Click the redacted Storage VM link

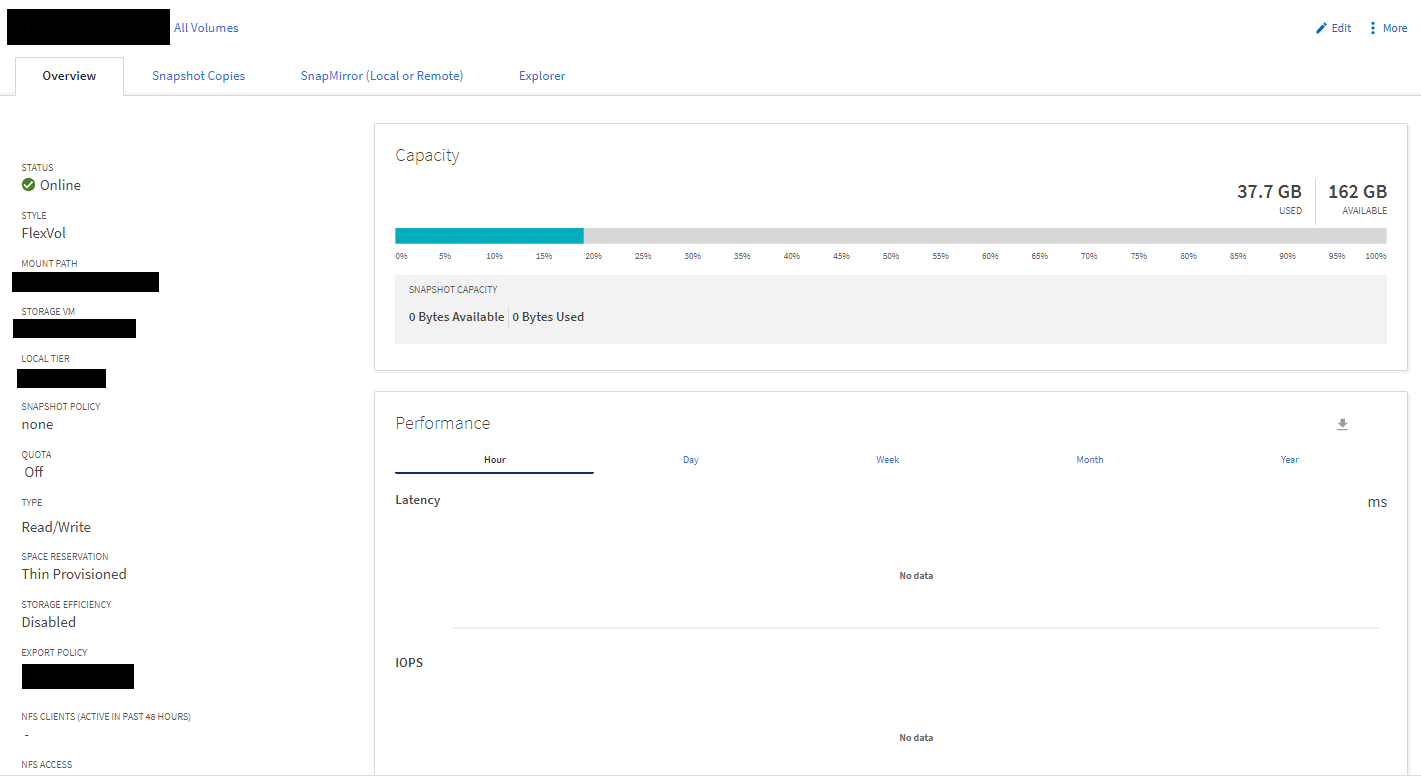coord(75,329)
